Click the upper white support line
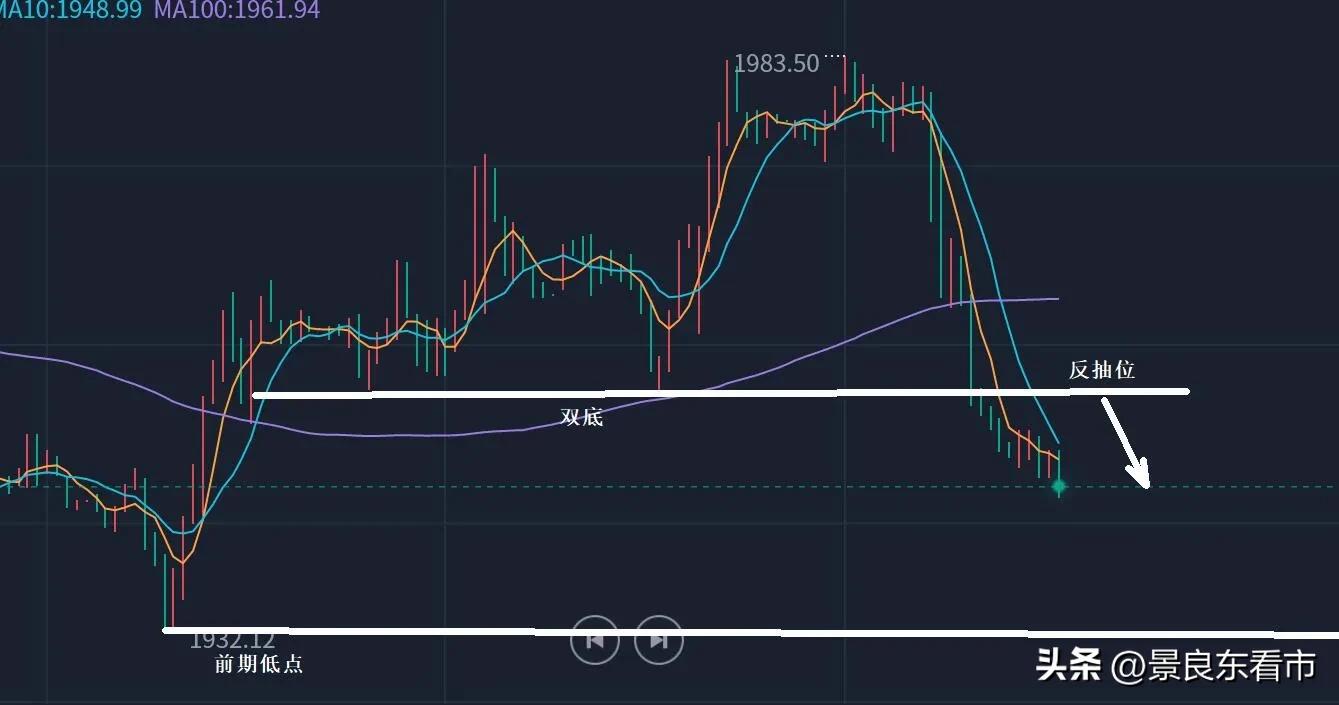1339x705 pixels. (700, 392)
